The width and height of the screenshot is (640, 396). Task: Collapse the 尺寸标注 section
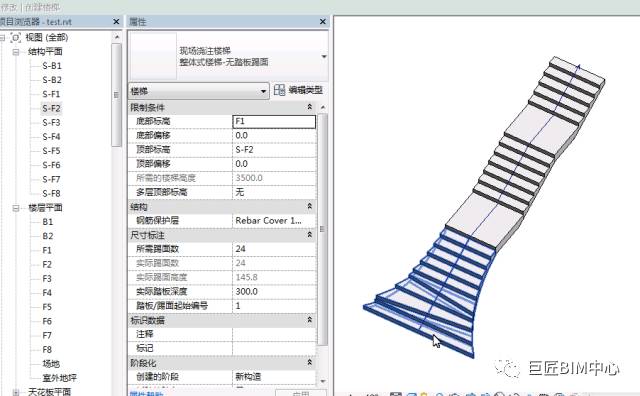pos(309,235)
